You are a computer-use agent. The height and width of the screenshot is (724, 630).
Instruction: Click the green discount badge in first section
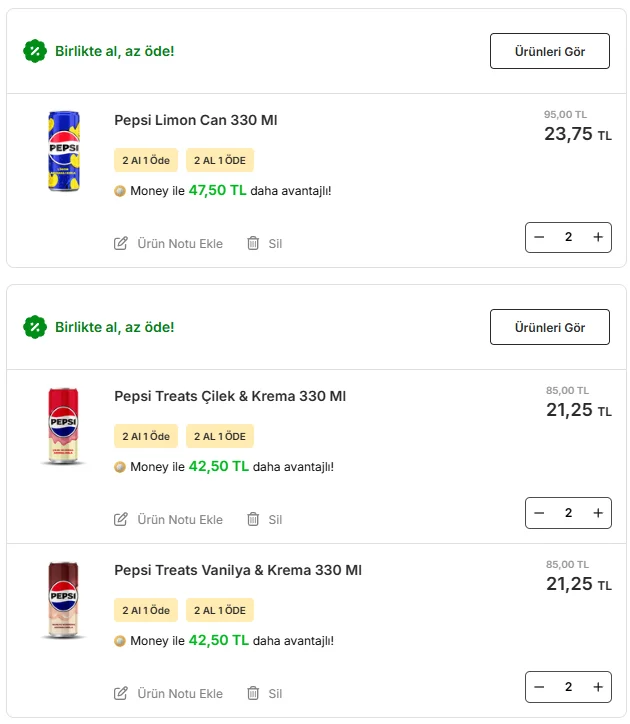(35, 51)
